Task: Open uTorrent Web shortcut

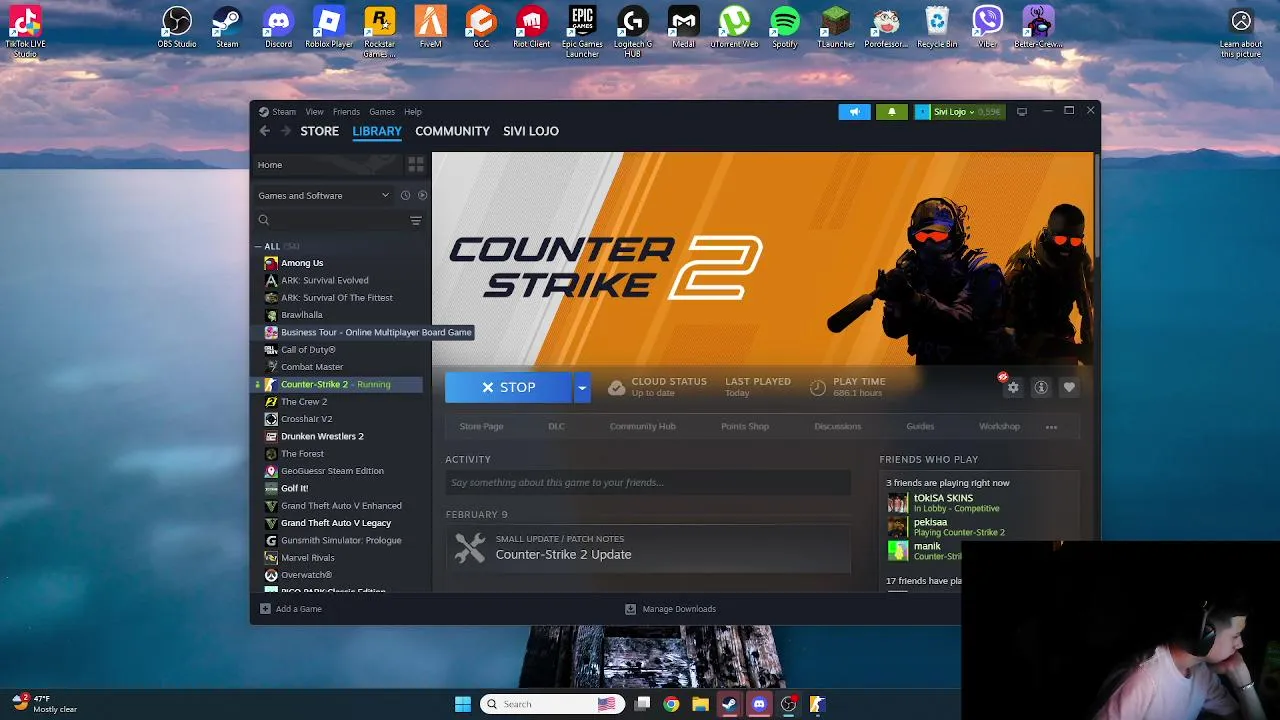Action: (735, 27)
